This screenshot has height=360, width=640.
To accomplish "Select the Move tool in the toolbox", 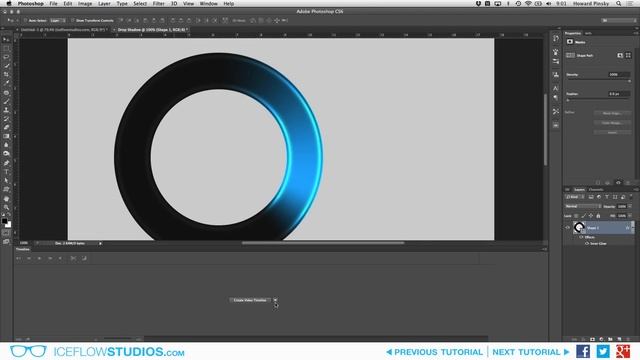I will [6, 40].
